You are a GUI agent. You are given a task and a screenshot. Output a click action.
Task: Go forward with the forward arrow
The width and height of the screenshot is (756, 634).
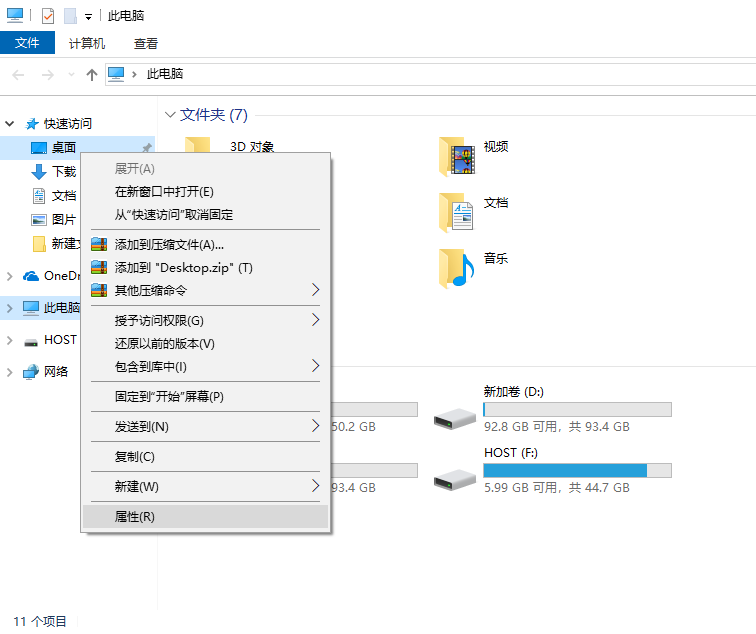pos(48,75)
